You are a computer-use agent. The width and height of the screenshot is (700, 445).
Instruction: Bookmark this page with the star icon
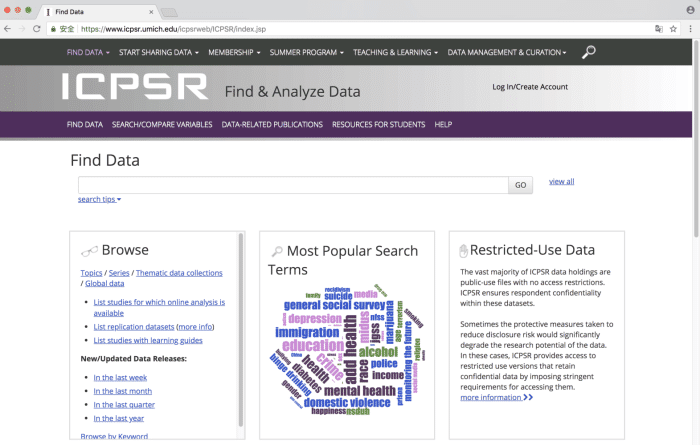coord(673,29)
